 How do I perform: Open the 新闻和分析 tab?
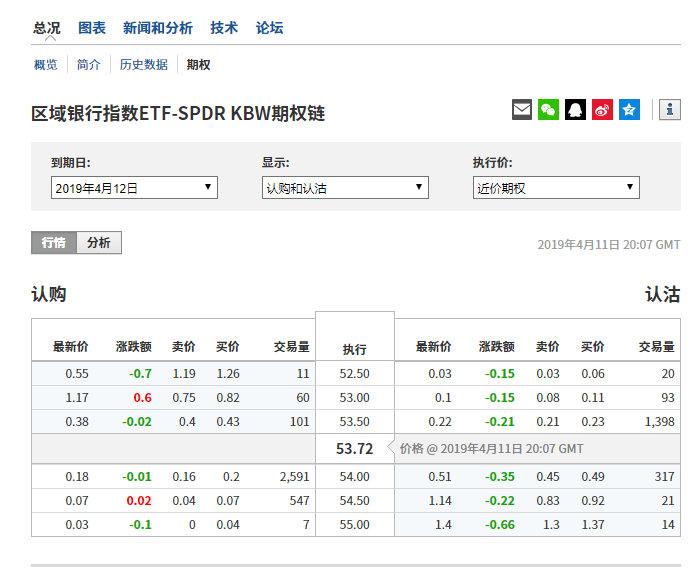tap(158, 28)
